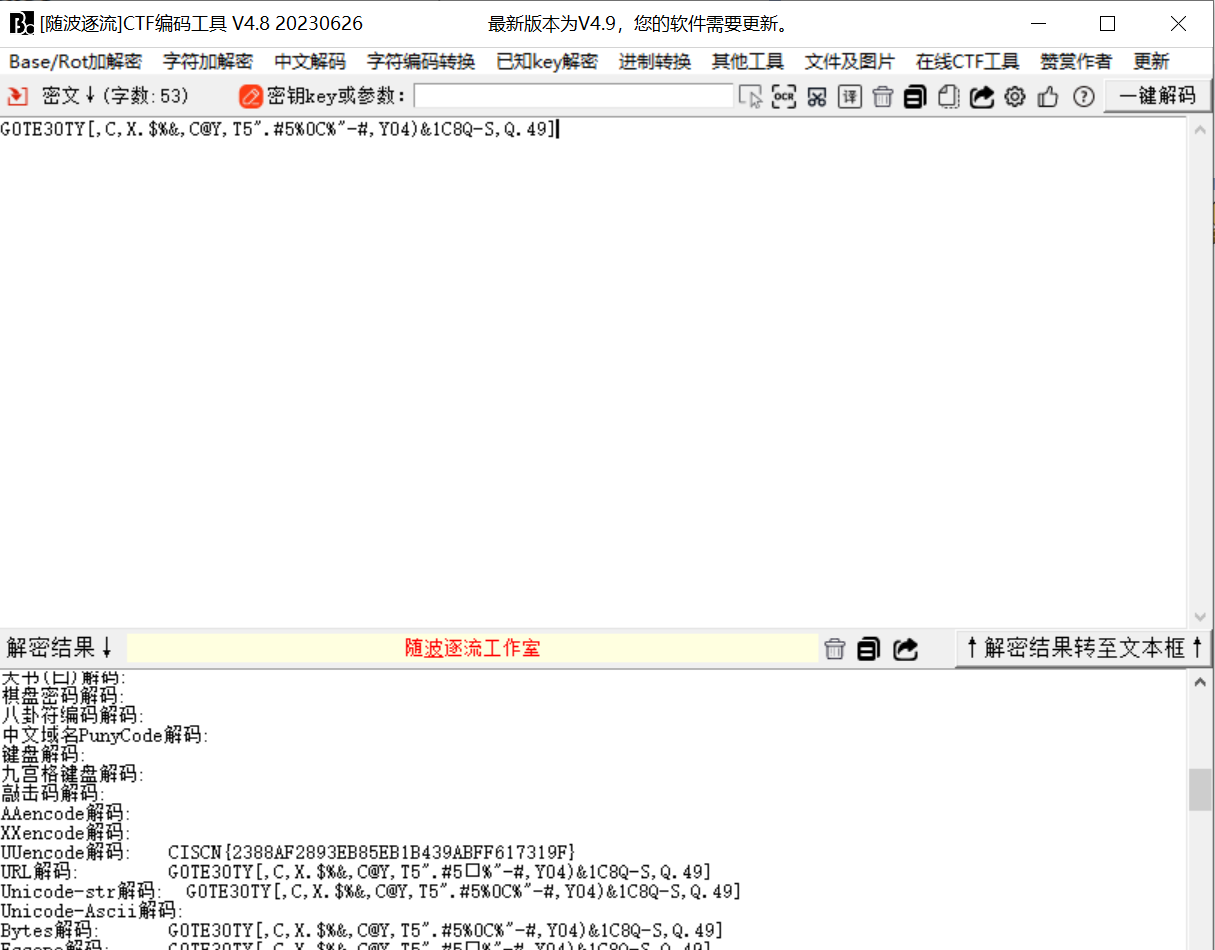Image resolution: width=1215 pixels, height=950 pixels.
Task: Click the results pane scrollbar thumb
Action: click(1201, 790)
